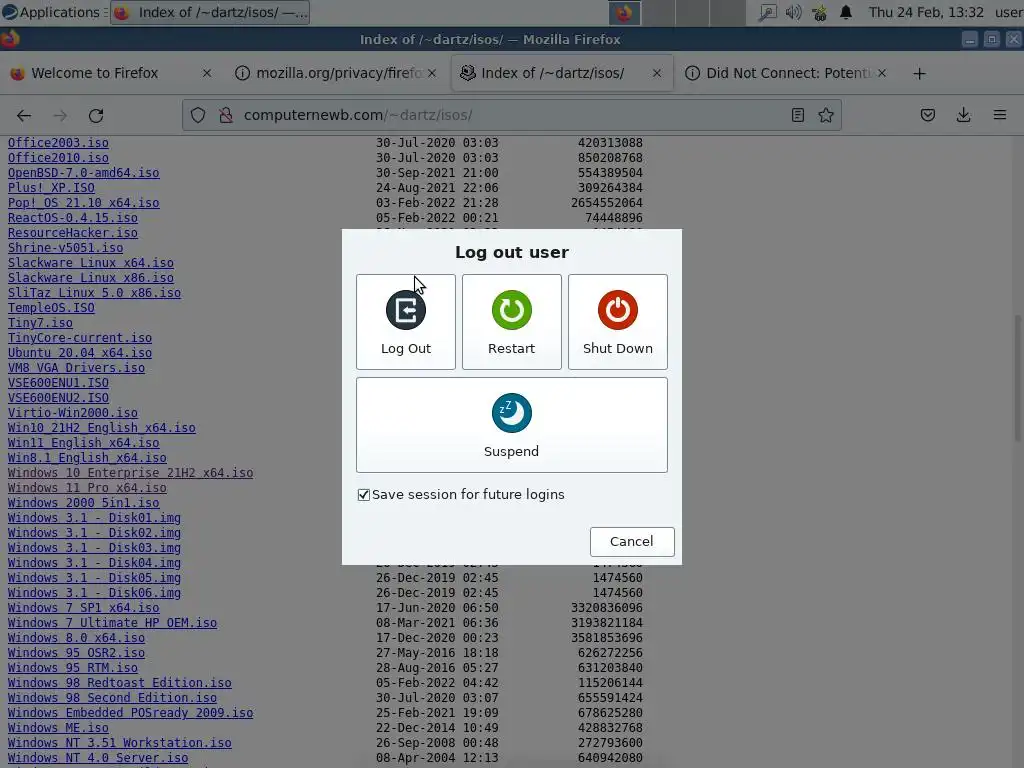Click the Log Out button
The image size is (1024, 768).
point(406,322)
